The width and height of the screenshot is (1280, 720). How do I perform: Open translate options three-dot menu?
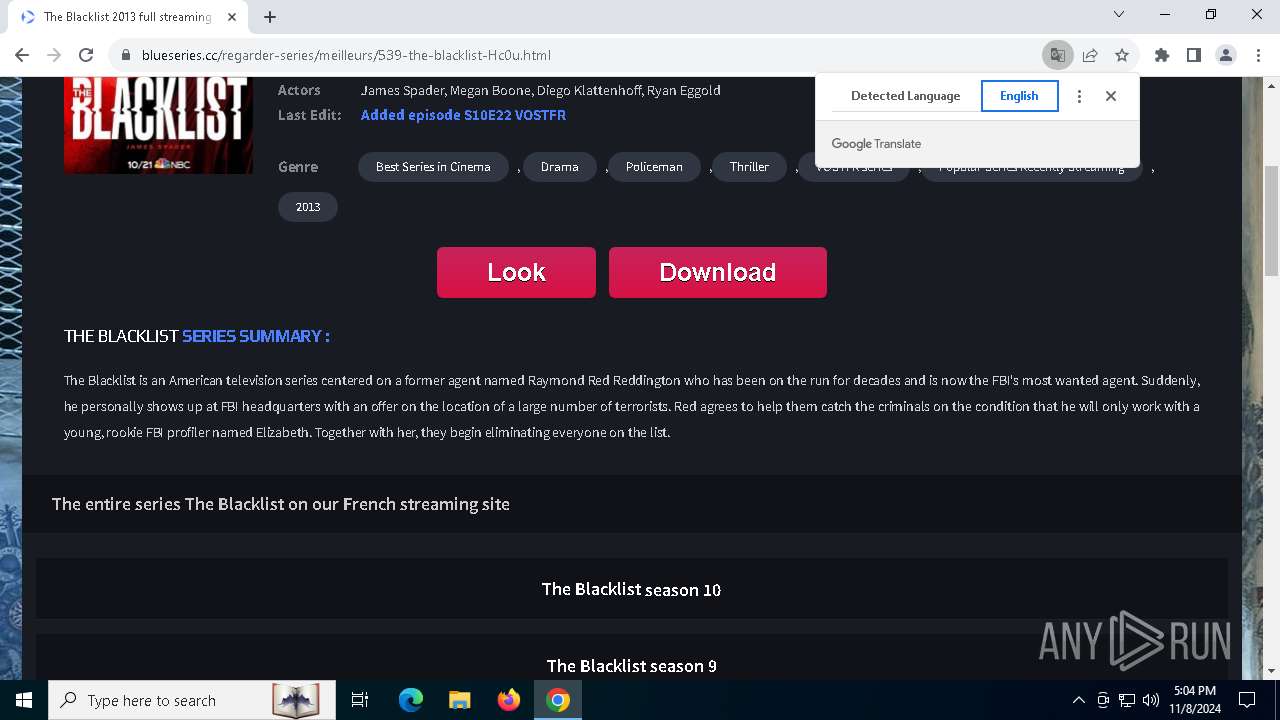coord(1079,96)
